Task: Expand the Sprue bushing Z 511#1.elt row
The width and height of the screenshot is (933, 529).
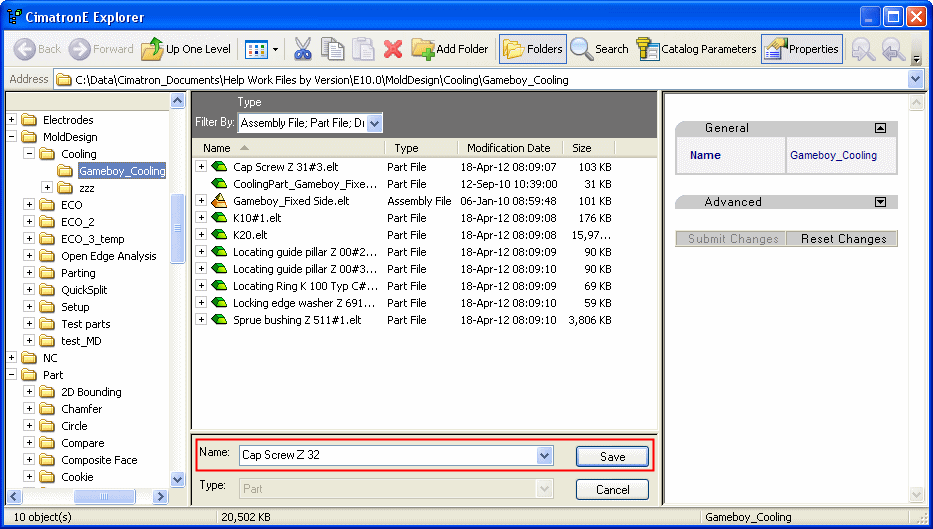Action: coord(201,320)
